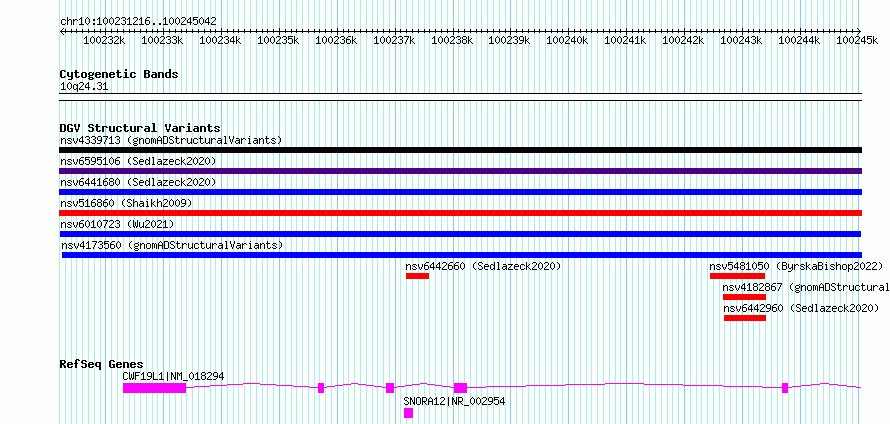The image size is (890, 424).
Task: Click the red nsv6442960 variant bar
Action: click(745, 318)
